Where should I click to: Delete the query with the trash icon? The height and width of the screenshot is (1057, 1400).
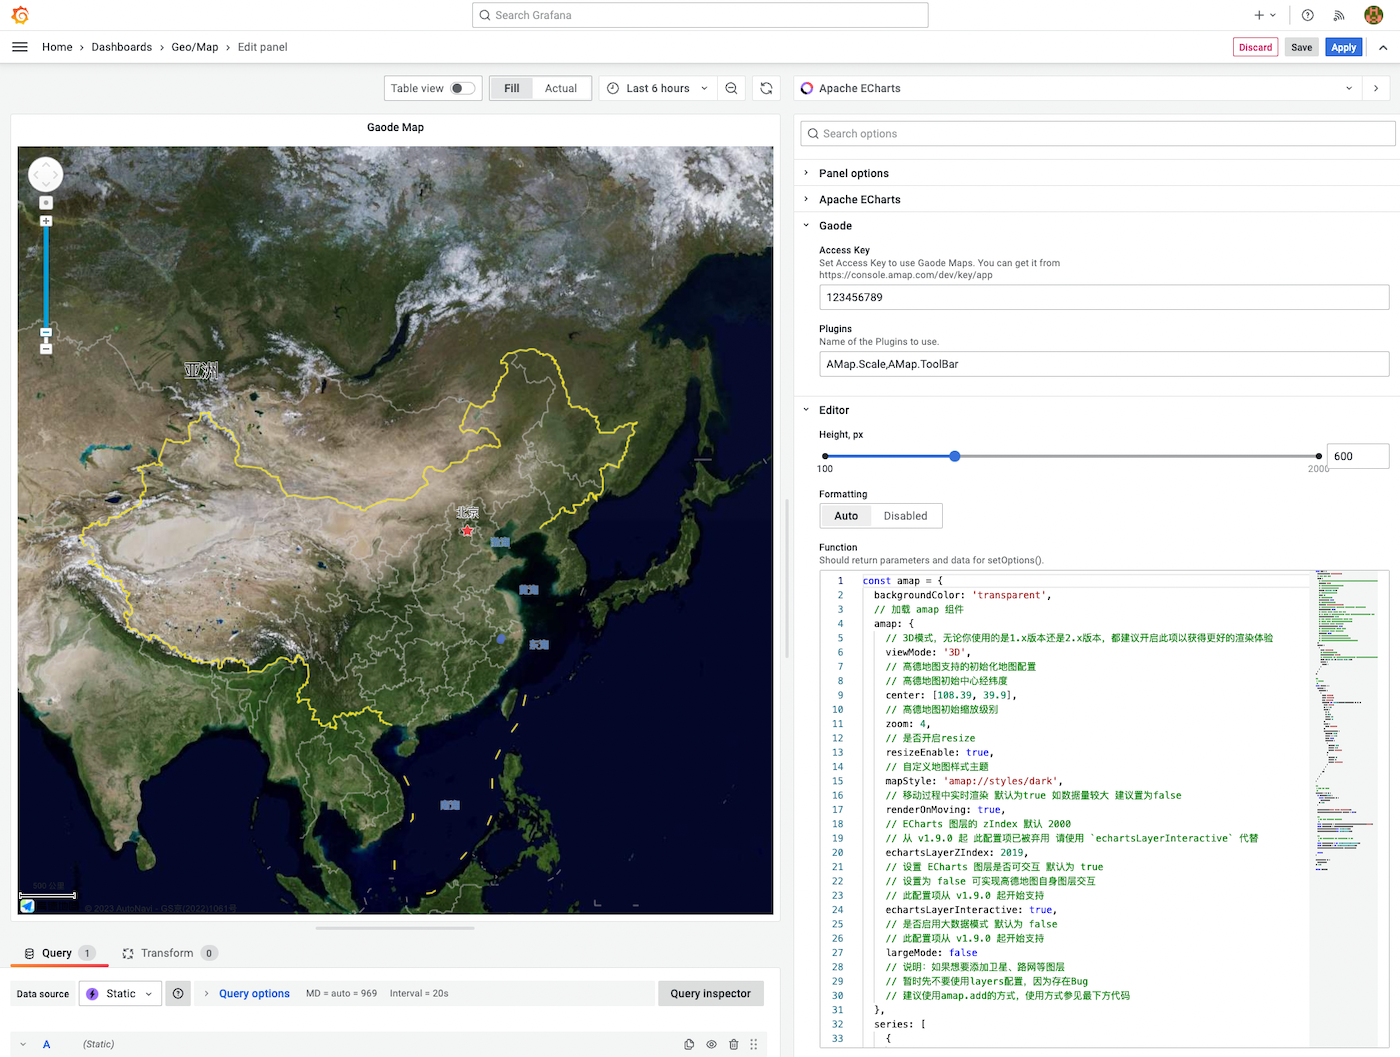click(734, 1043)
